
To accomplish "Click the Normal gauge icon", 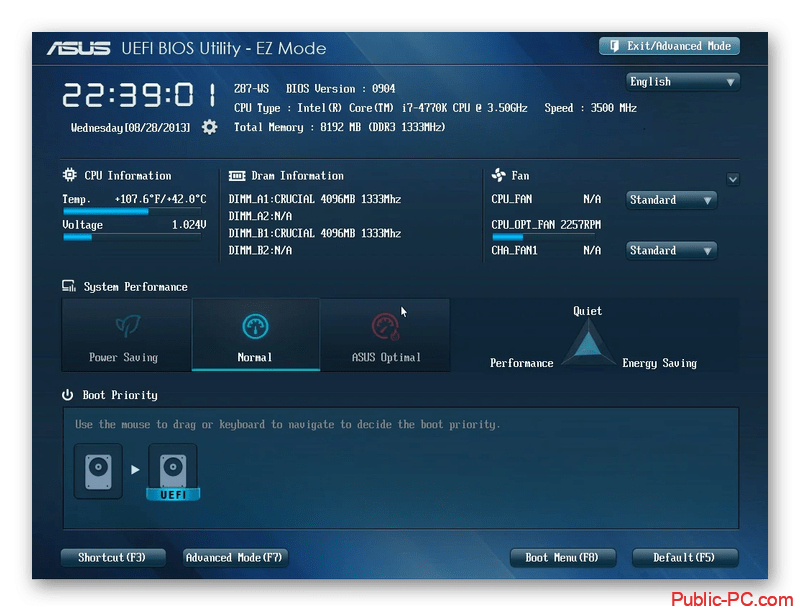I will (255, 326).
